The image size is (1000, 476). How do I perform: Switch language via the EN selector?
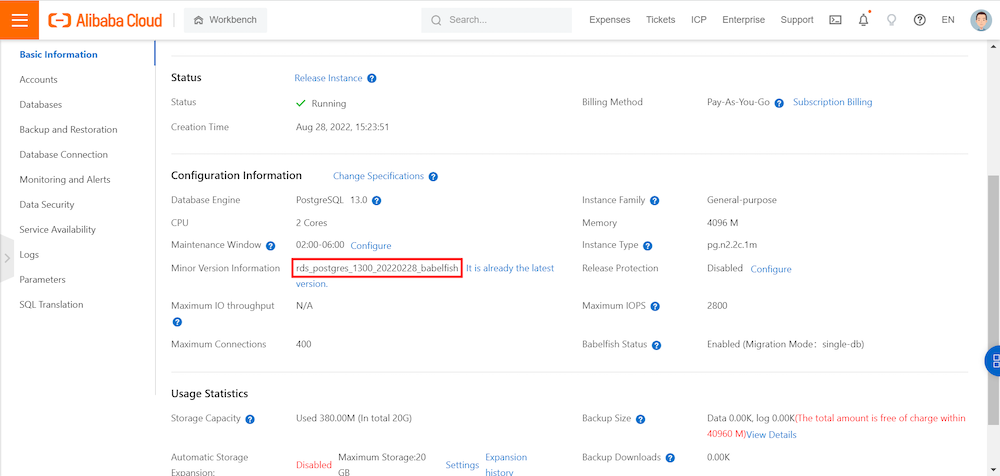coord(948,20)
